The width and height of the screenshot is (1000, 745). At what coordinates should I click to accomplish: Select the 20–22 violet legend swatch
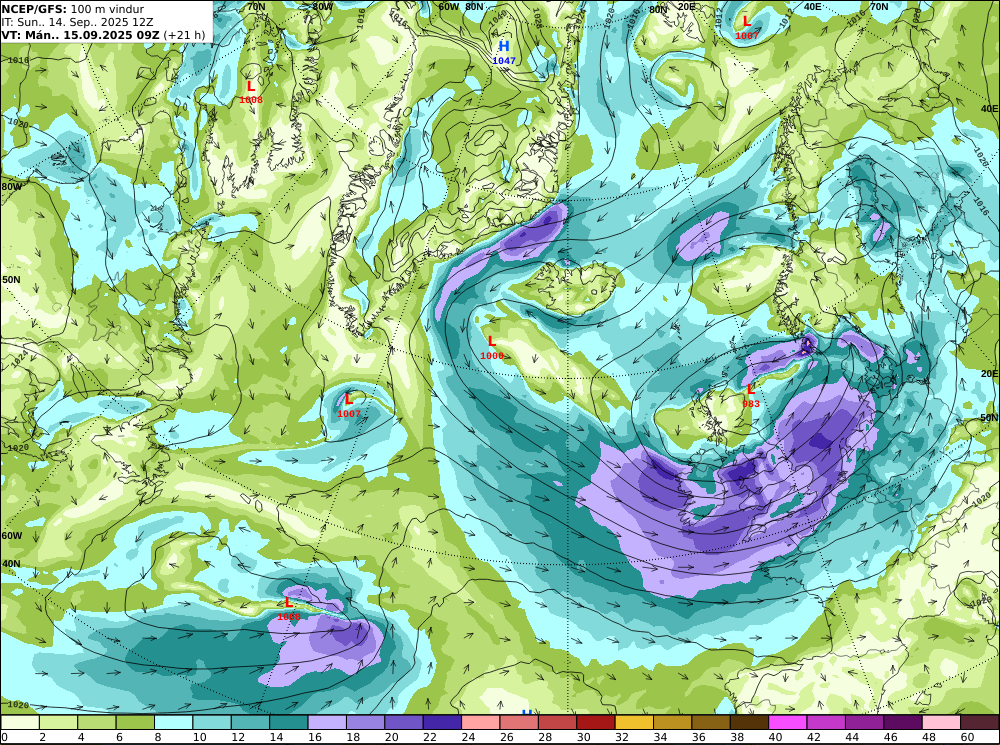click(404, 722)
